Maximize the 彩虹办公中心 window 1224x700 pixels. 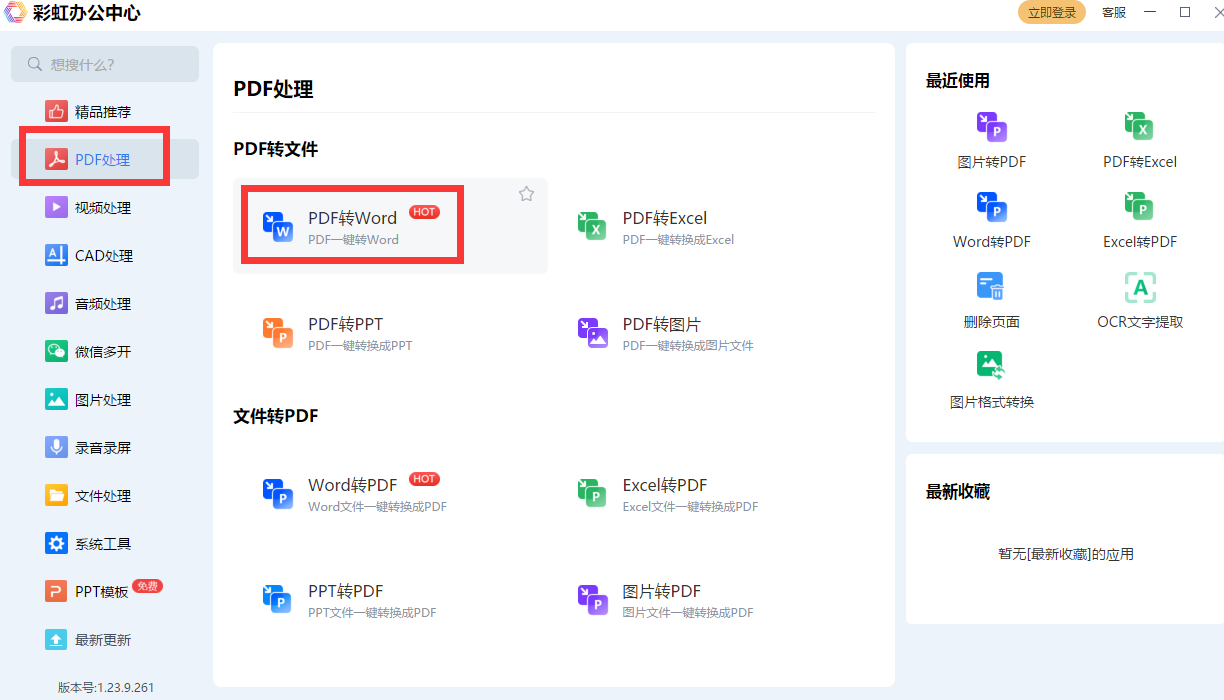click(1185, 12)
